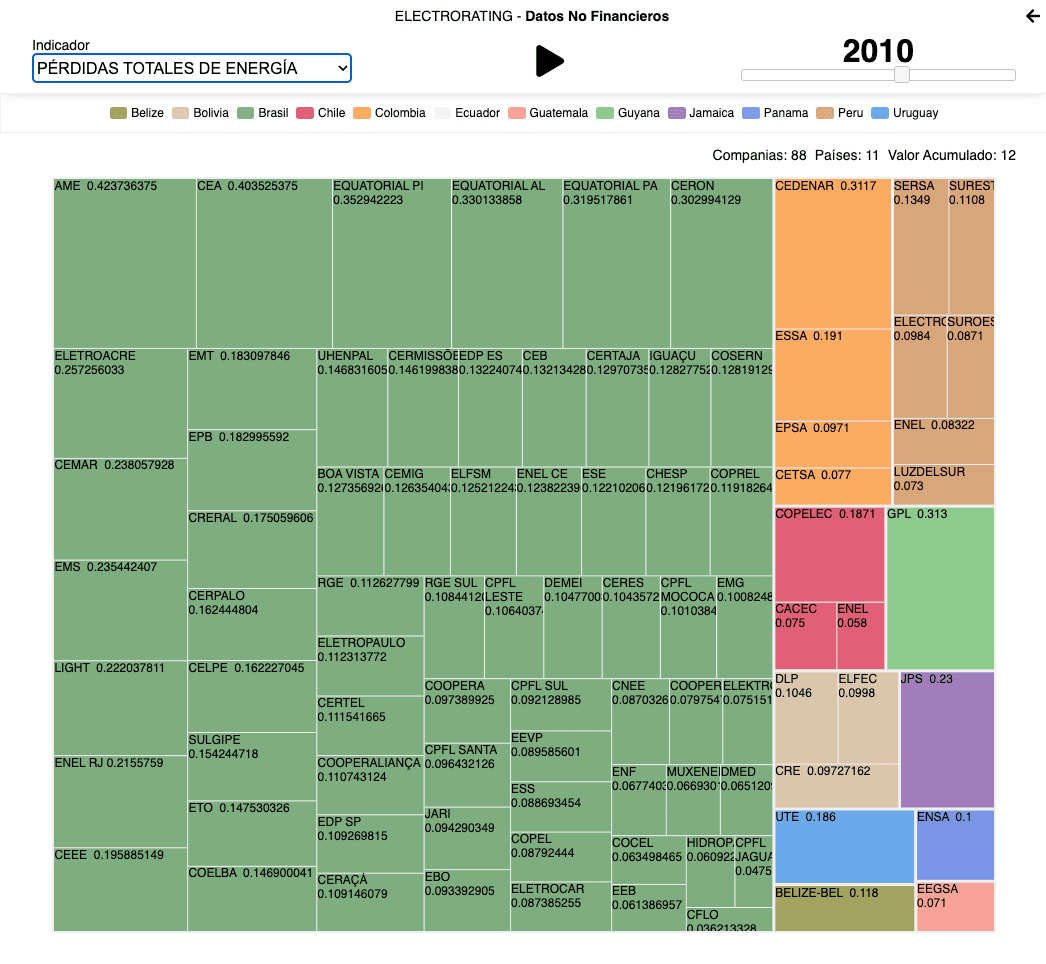Click the play animation button
1046x964 pixels.
click(x=550, y=61)
